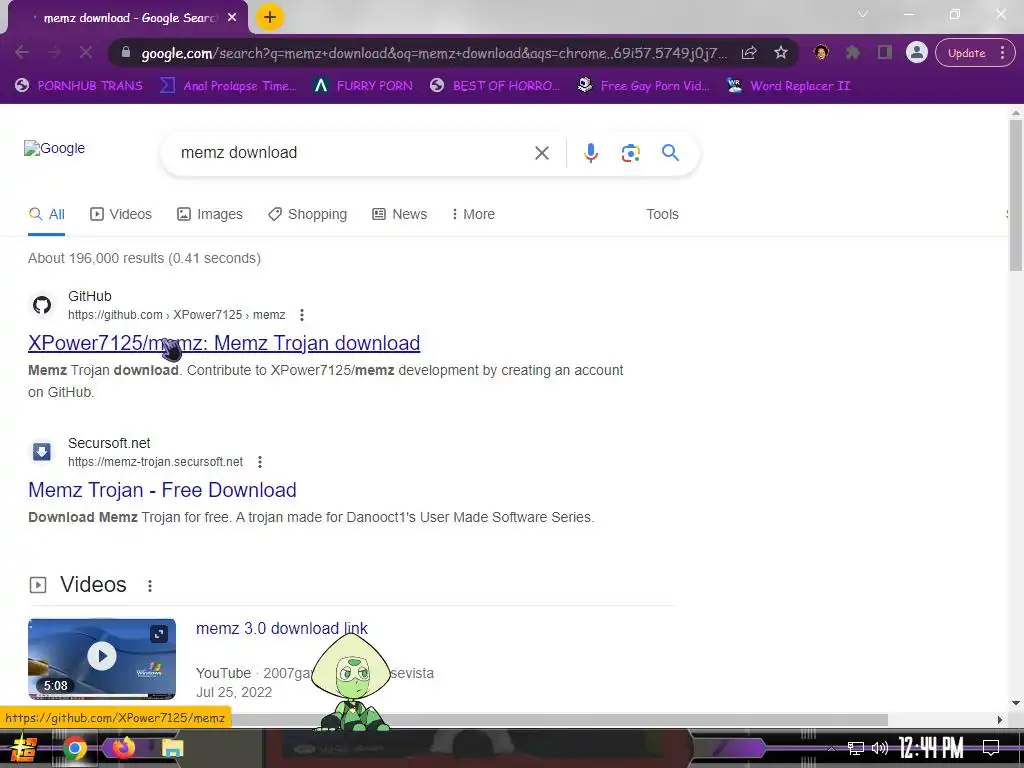Open the Chrome profile avatar
The width and height of the screenshot is (1024, 768).
tap(917, 53)
